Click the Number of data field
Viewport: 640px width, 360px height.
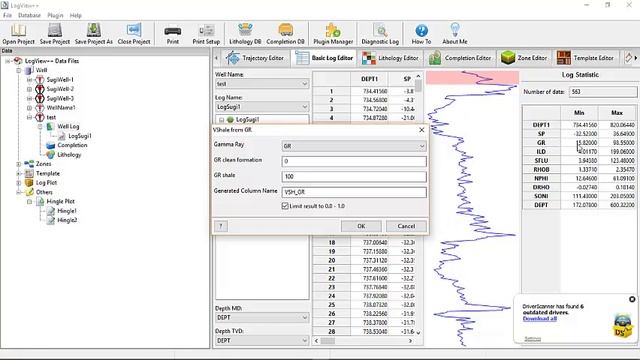603,92
